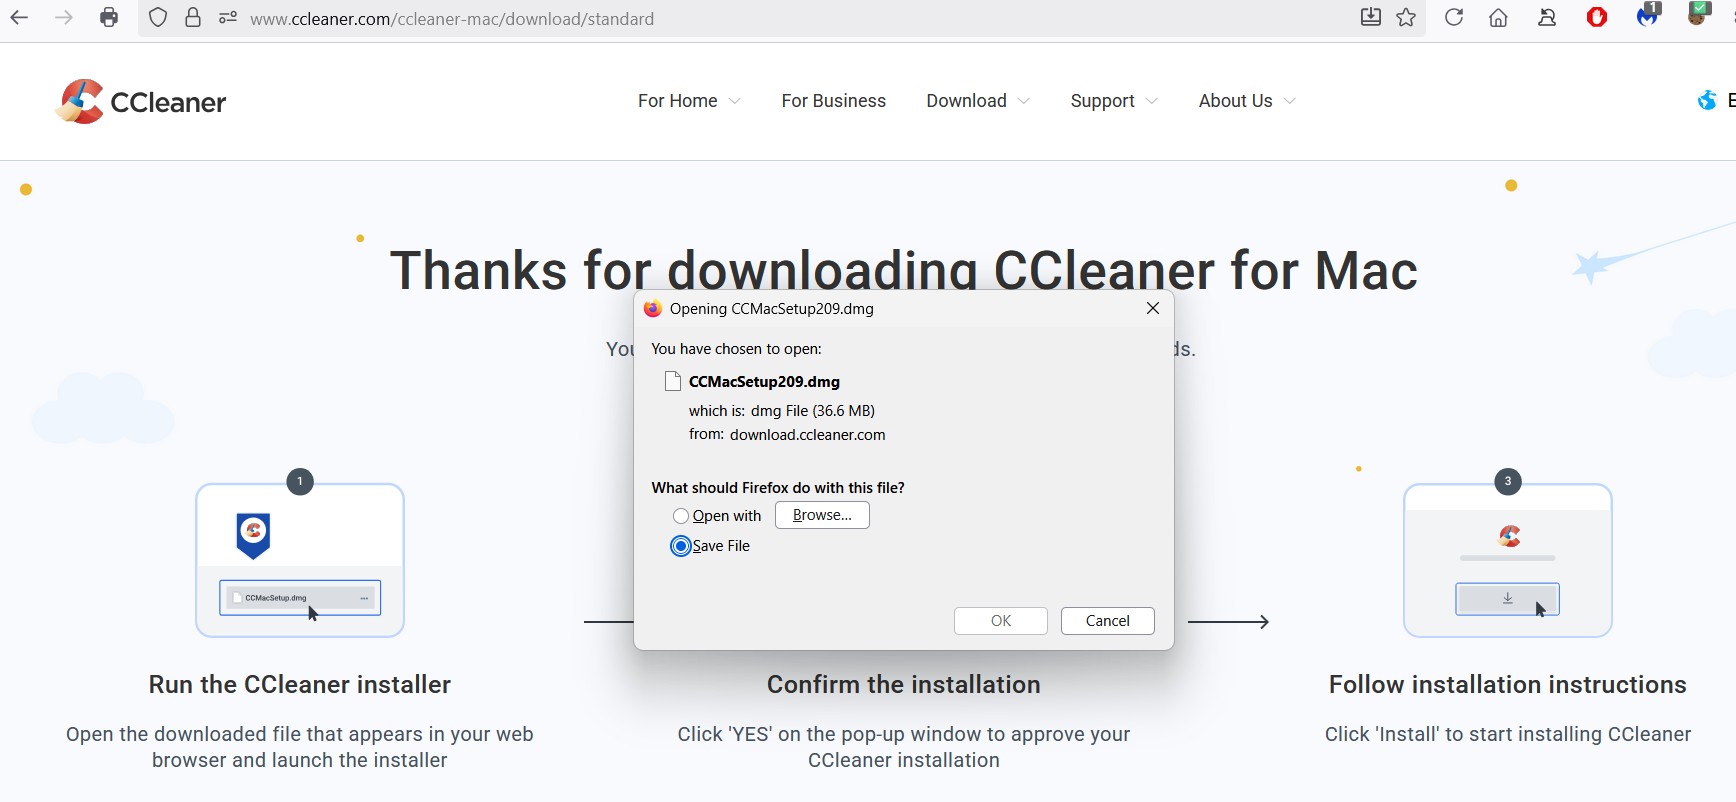Click the CCleaner logo
This screenshot has width=1736, height=802.
[x=141, y=101]
